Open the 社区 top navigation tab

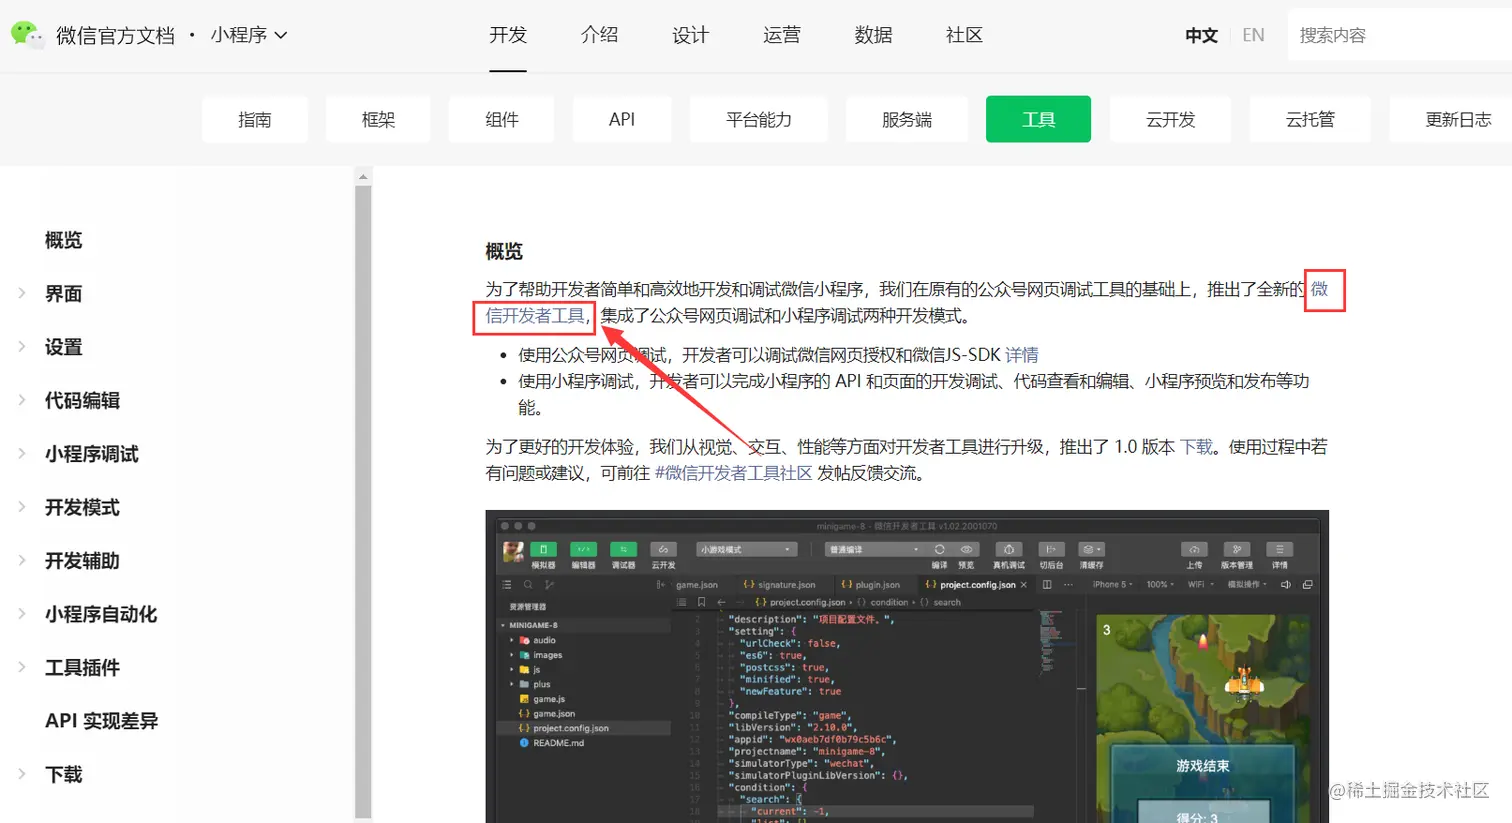[964, 35]
